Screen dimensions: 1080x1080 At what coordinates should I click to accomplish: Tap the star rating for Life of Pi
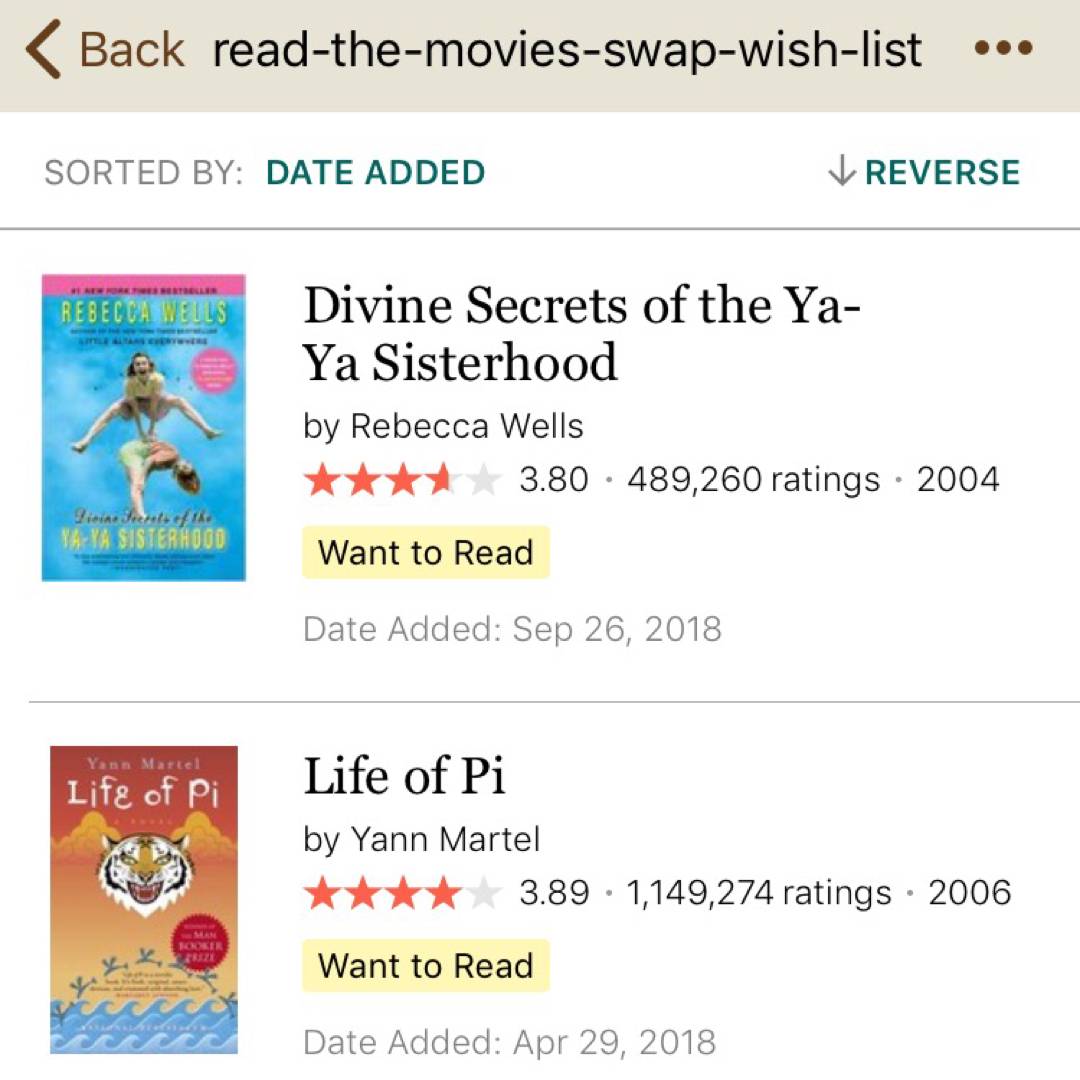(401, 892)
